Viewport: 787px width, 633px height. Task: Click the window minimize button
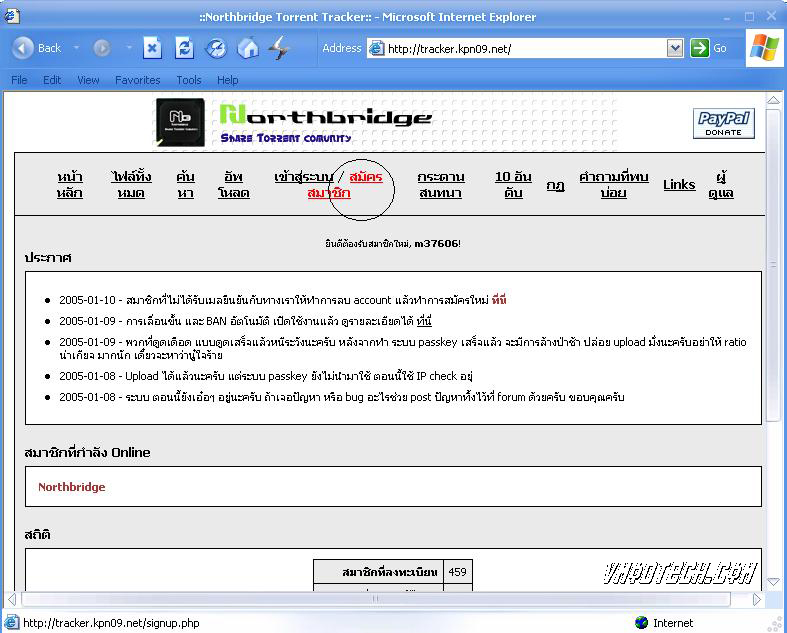(727, 18)
